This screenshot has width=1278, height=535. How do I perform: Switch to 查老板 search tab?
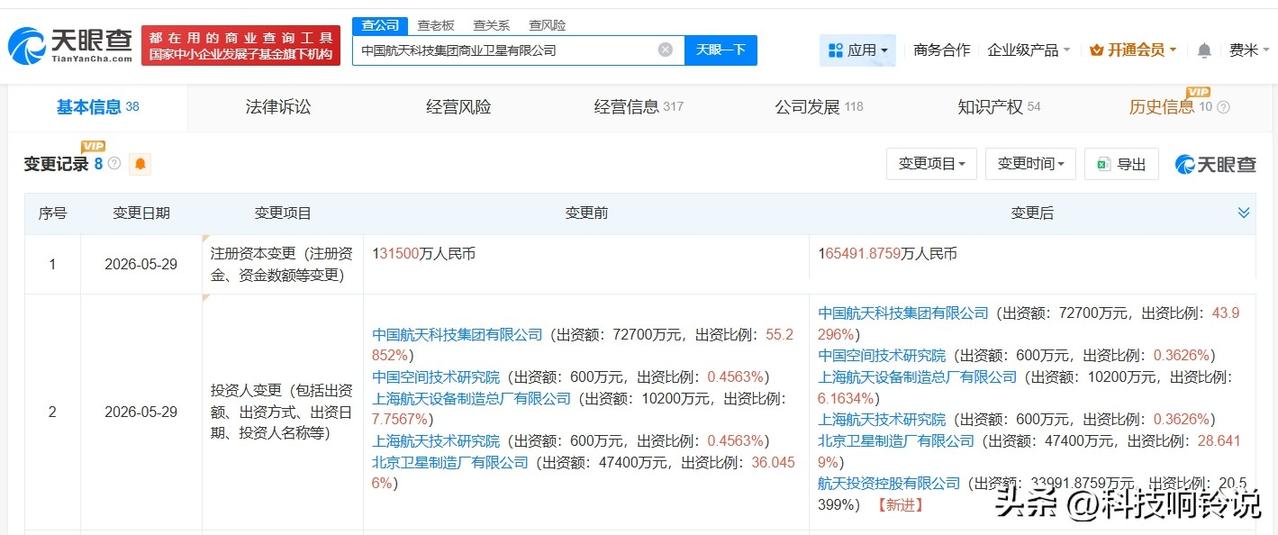(435, 25)
